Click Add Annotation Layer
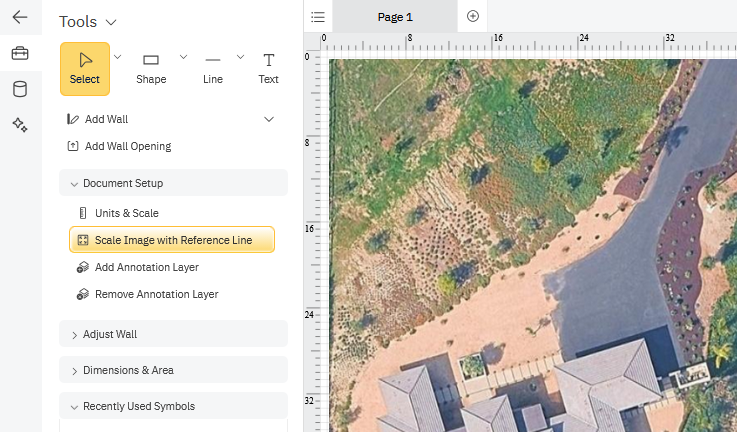This screenshot has height=432, width=737. [x=146, y=267]
